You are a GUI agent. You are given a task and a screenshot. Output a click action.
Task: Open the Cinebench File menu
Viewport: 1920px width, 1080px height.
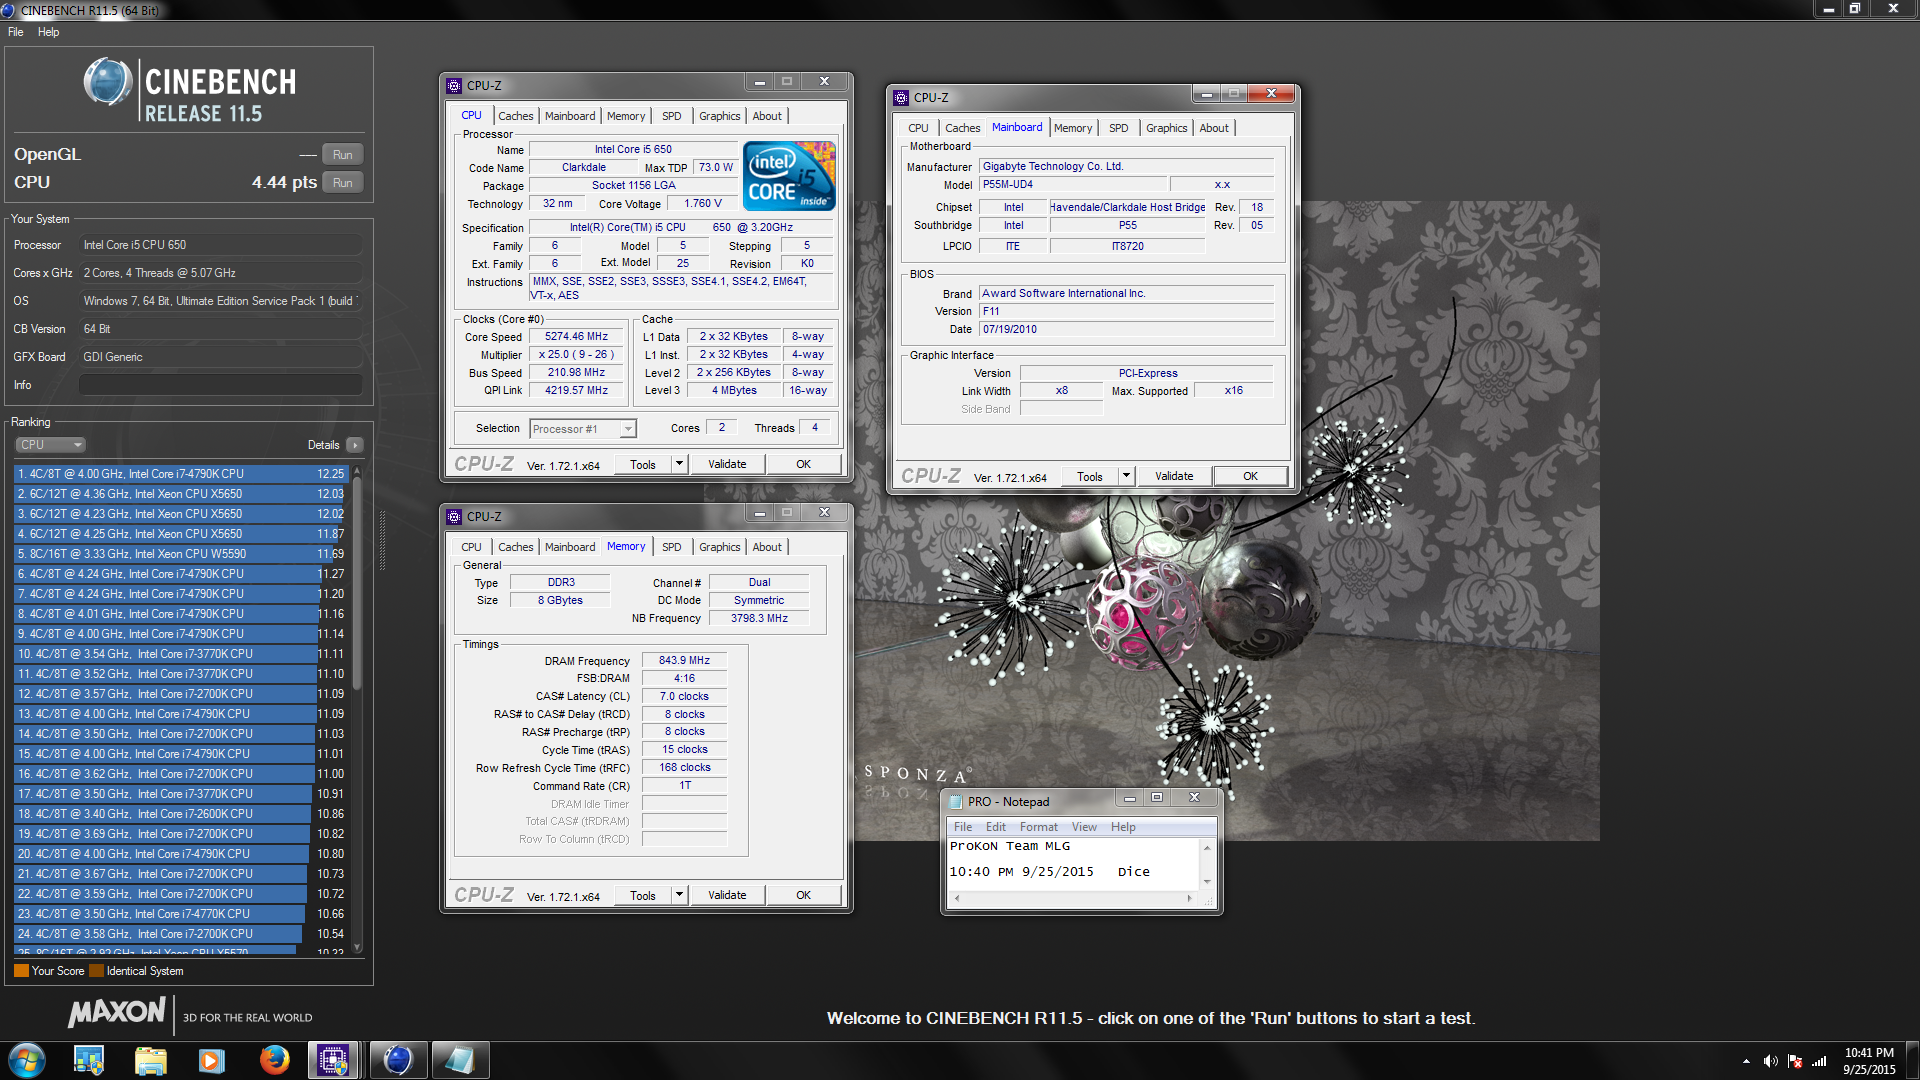16,32
